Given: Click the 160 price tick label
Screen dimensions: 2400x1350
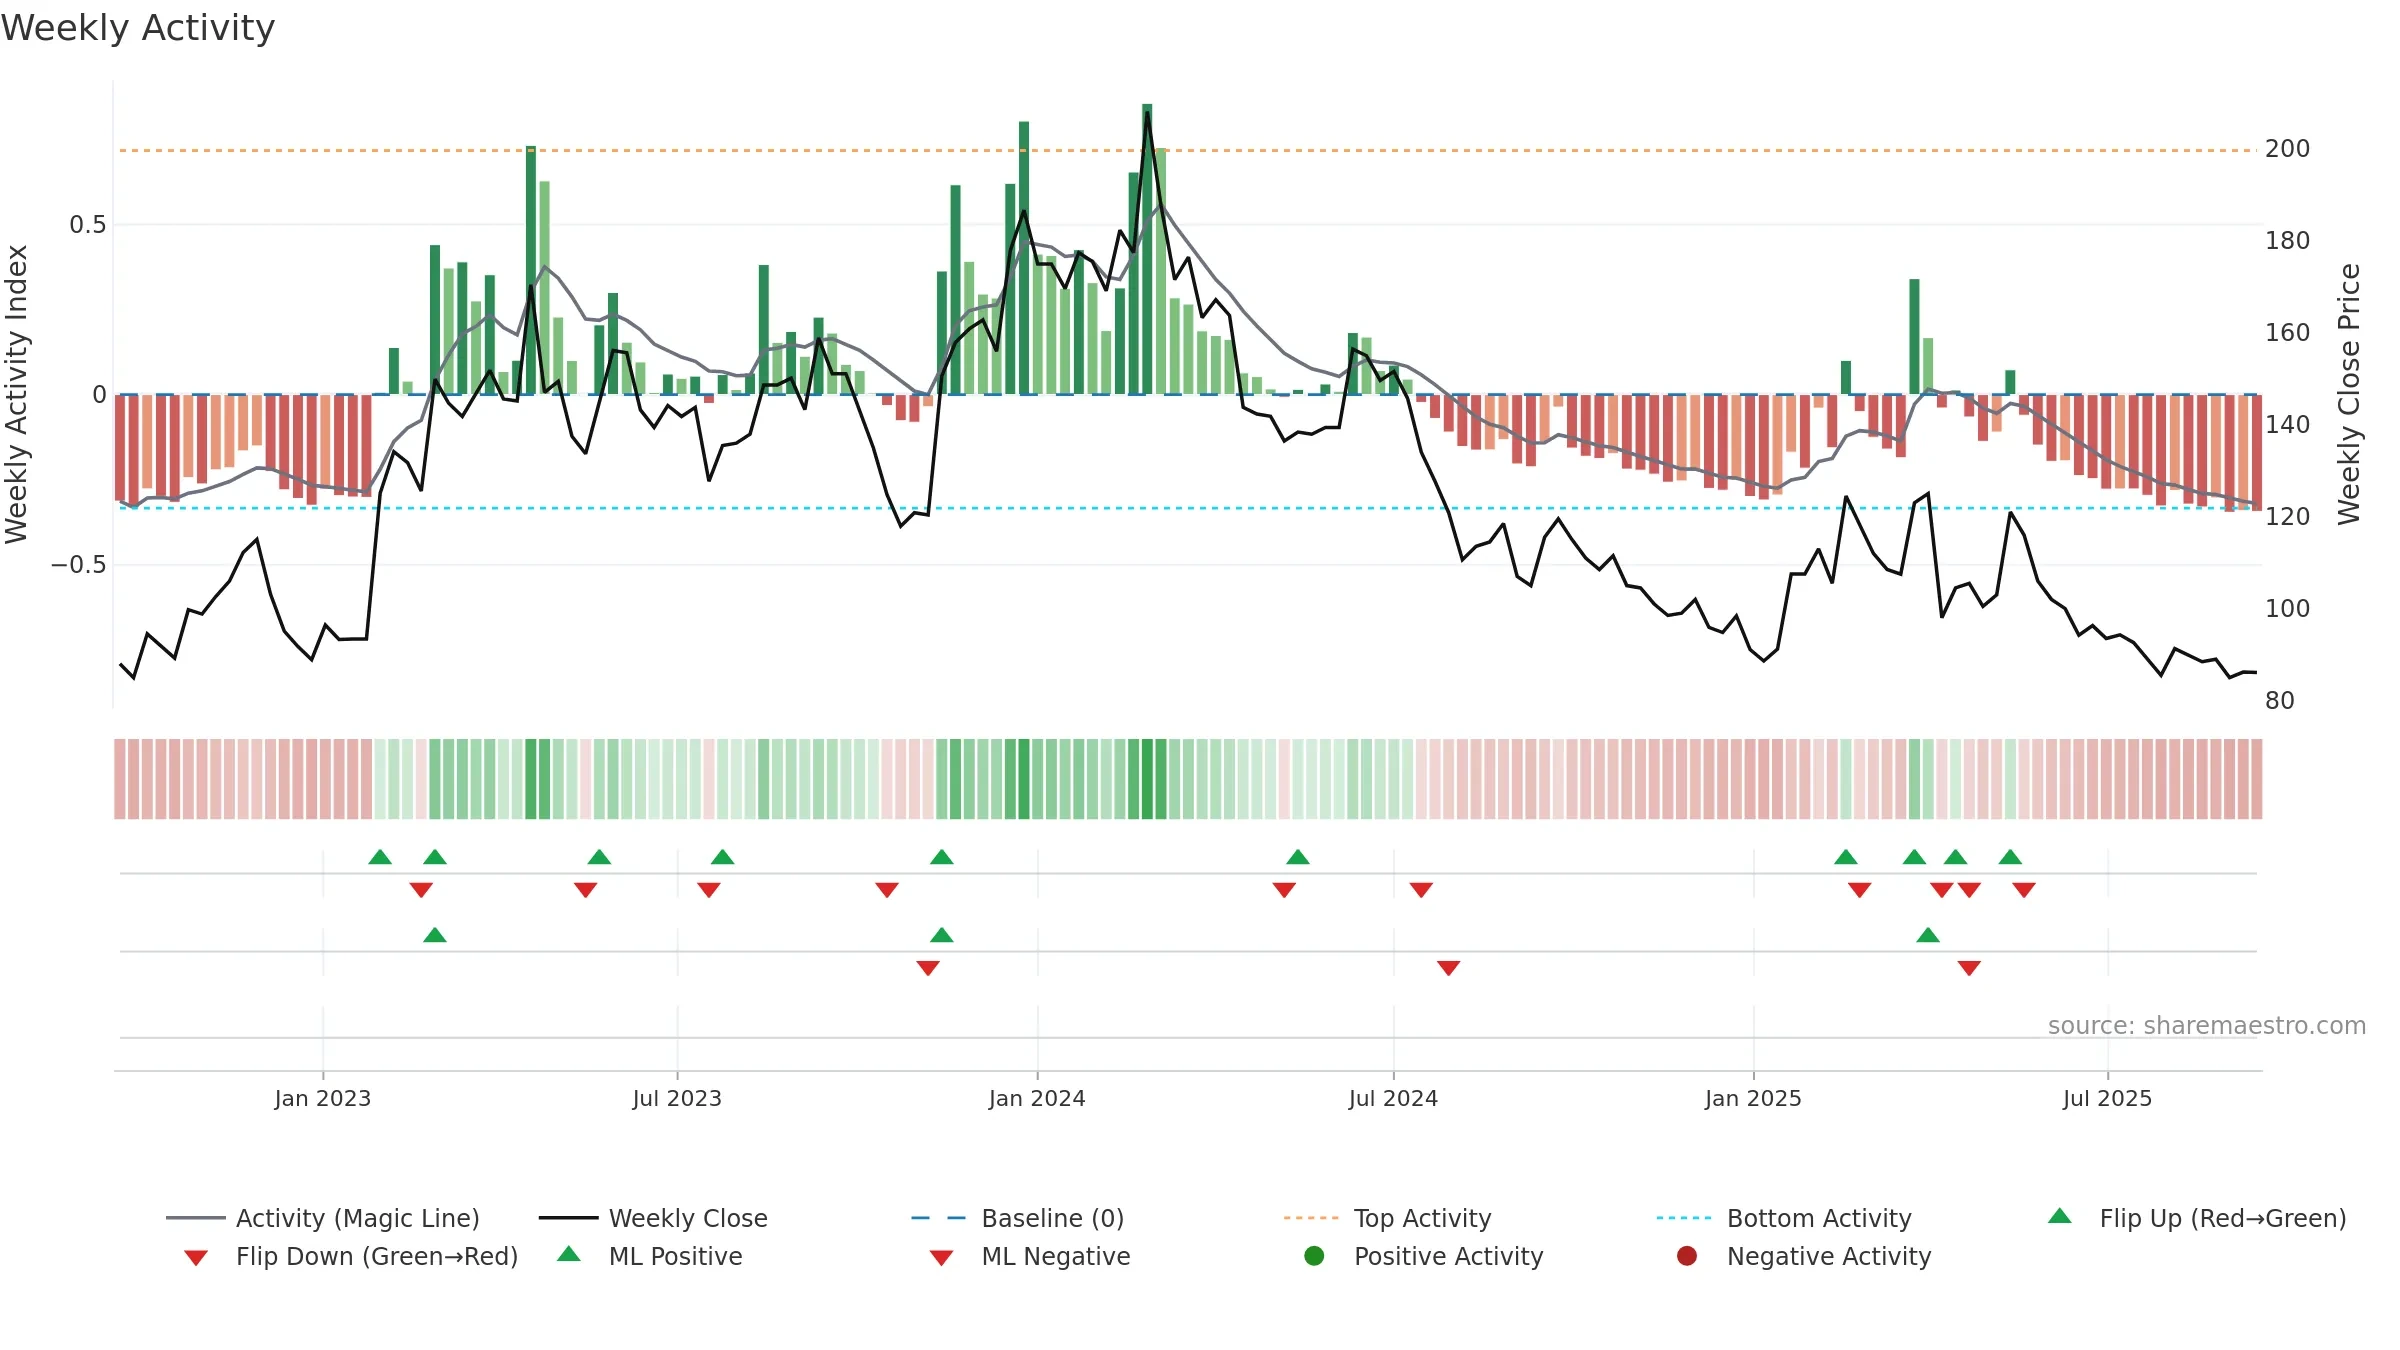Looking at the screenshot, I should (2288, 333).
